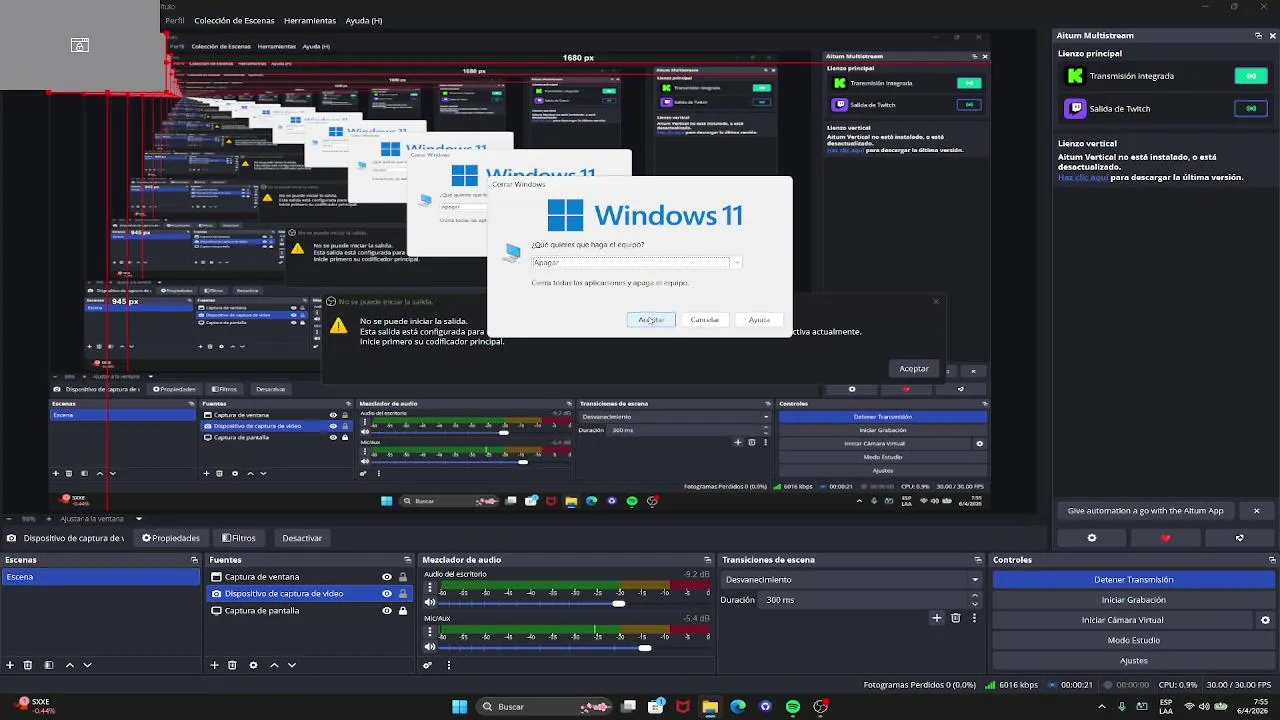Undock the Fuentes panel icon
The image size is (1280, 720).
[x=407, y=560]
